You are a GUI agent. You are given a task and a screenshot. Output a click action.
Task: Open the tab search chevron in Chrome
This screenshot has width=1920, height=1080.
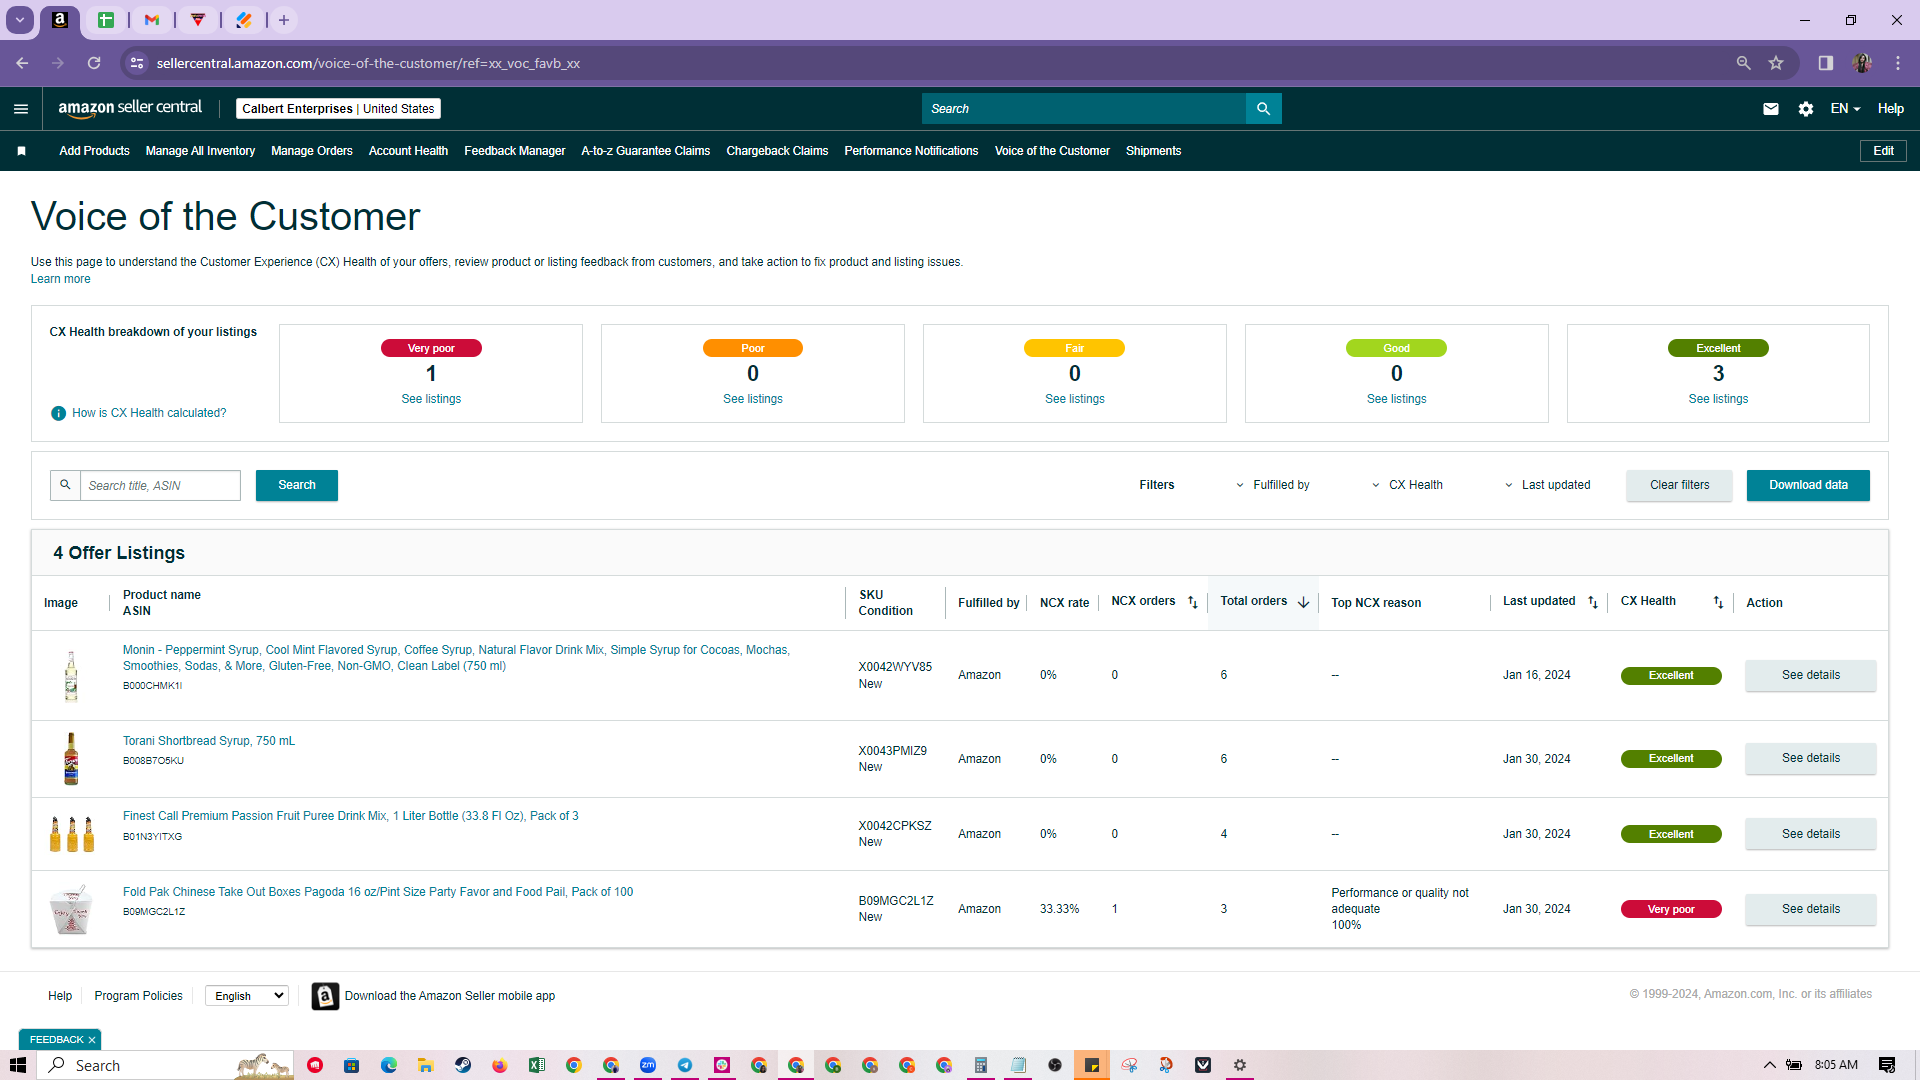(20, 20)
